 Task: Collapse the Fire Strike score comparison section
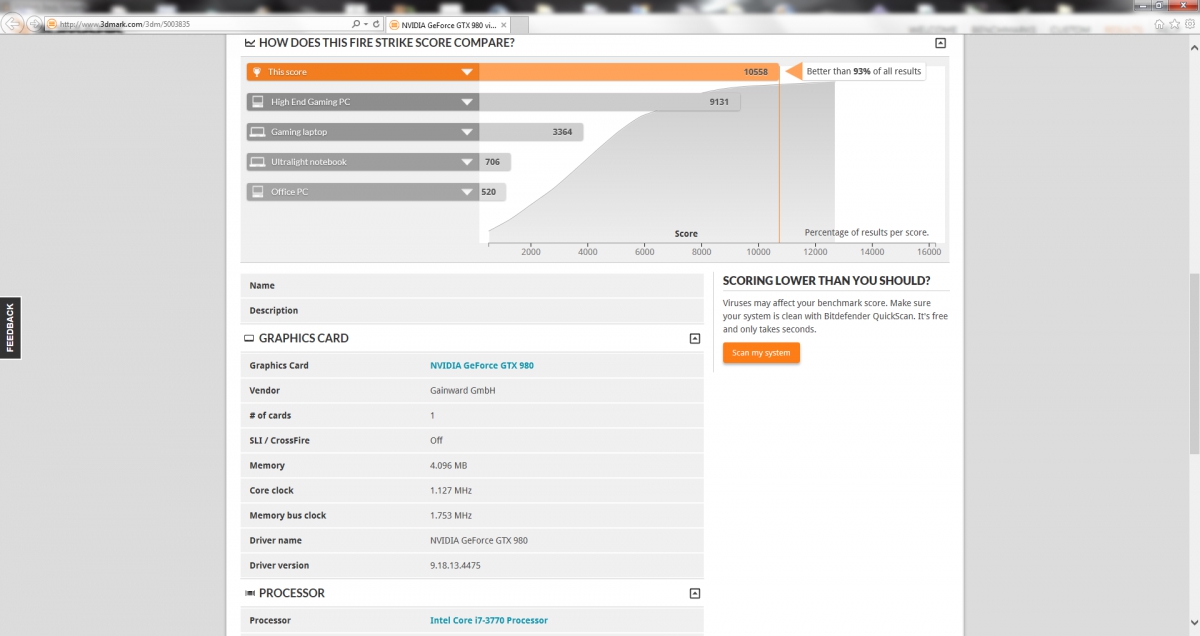940,43
